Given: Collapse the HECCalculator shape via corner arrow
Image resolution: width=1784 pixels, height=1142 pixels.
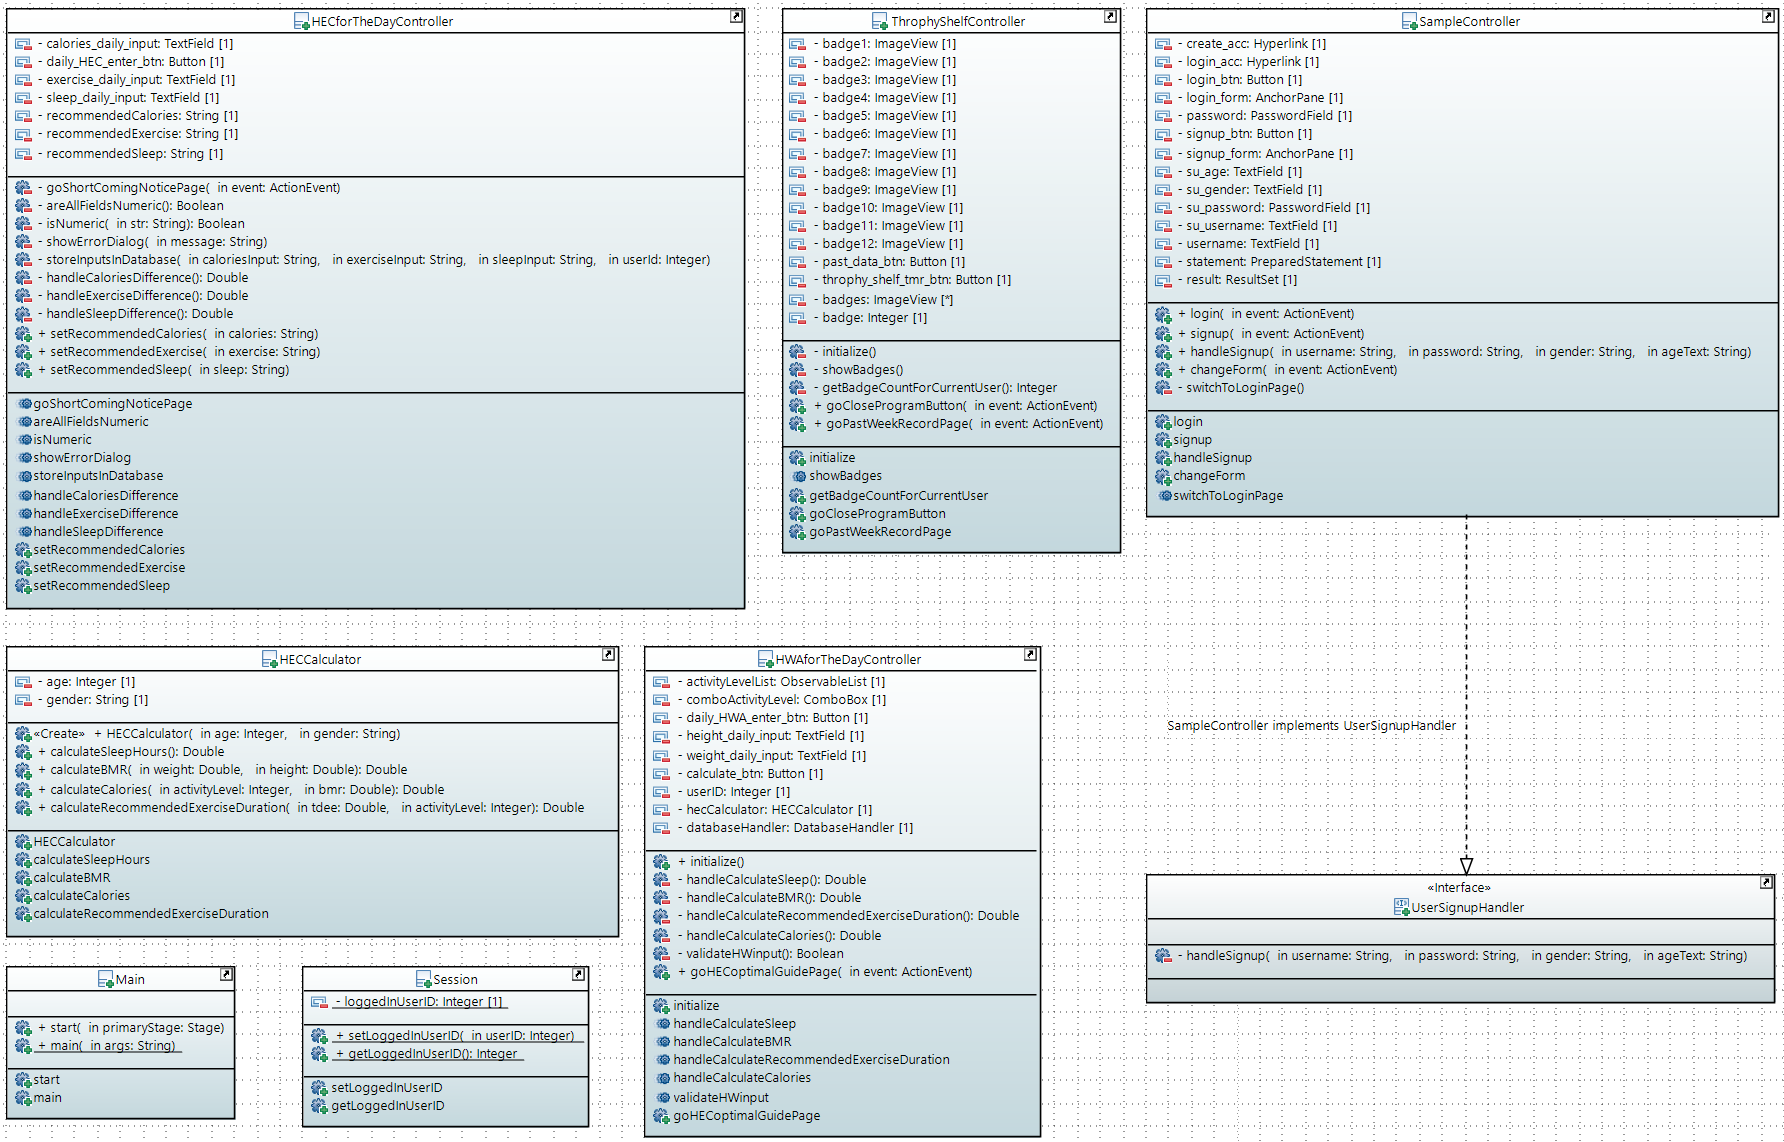Looking at the screenshot, I should [x=608, y=655].
